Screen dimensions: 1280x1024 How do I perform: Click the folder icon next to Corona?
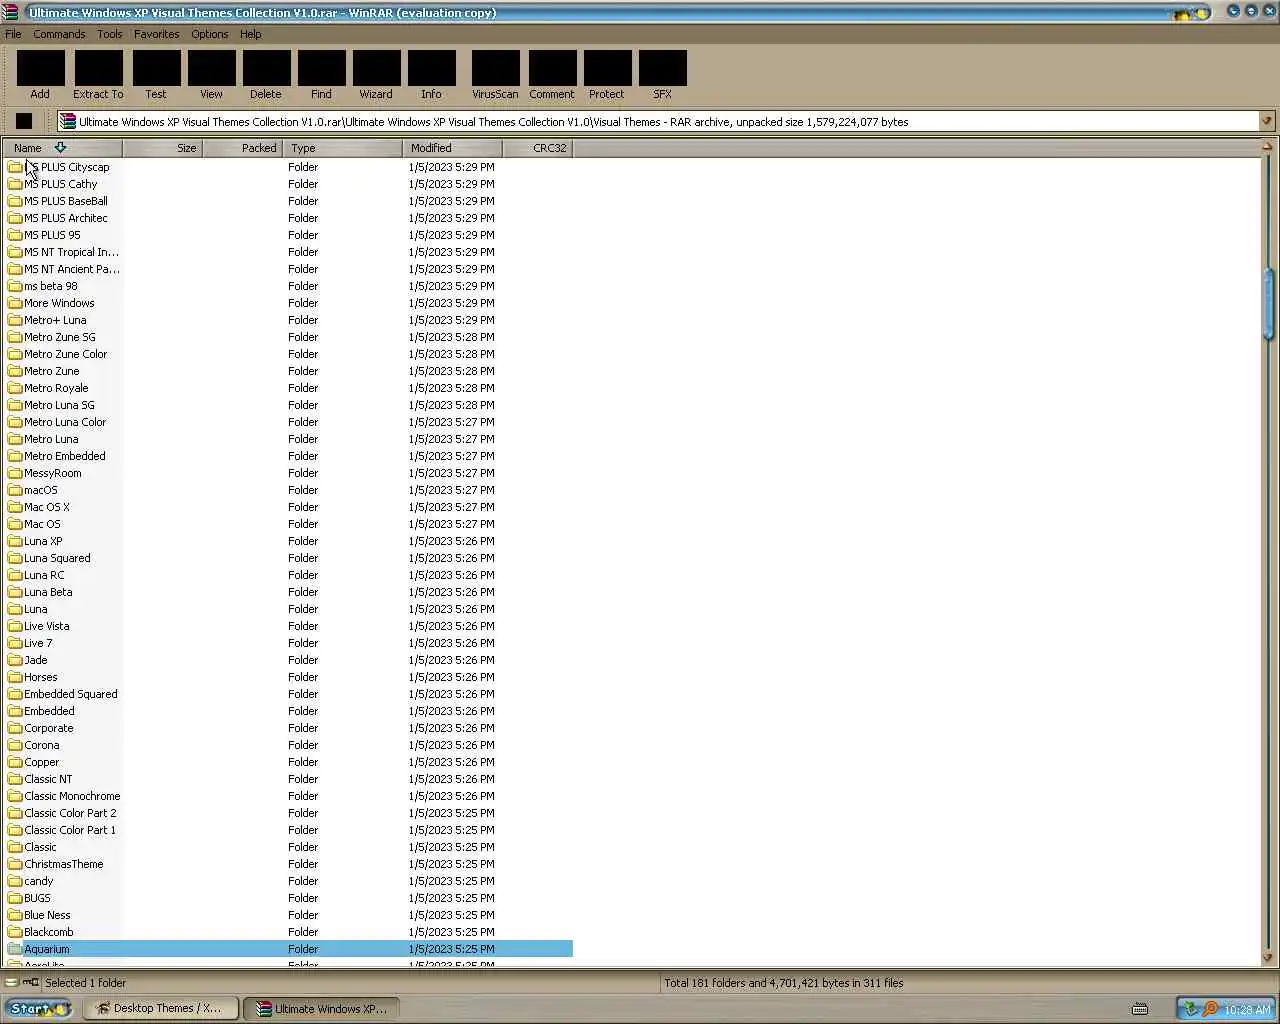15,745
